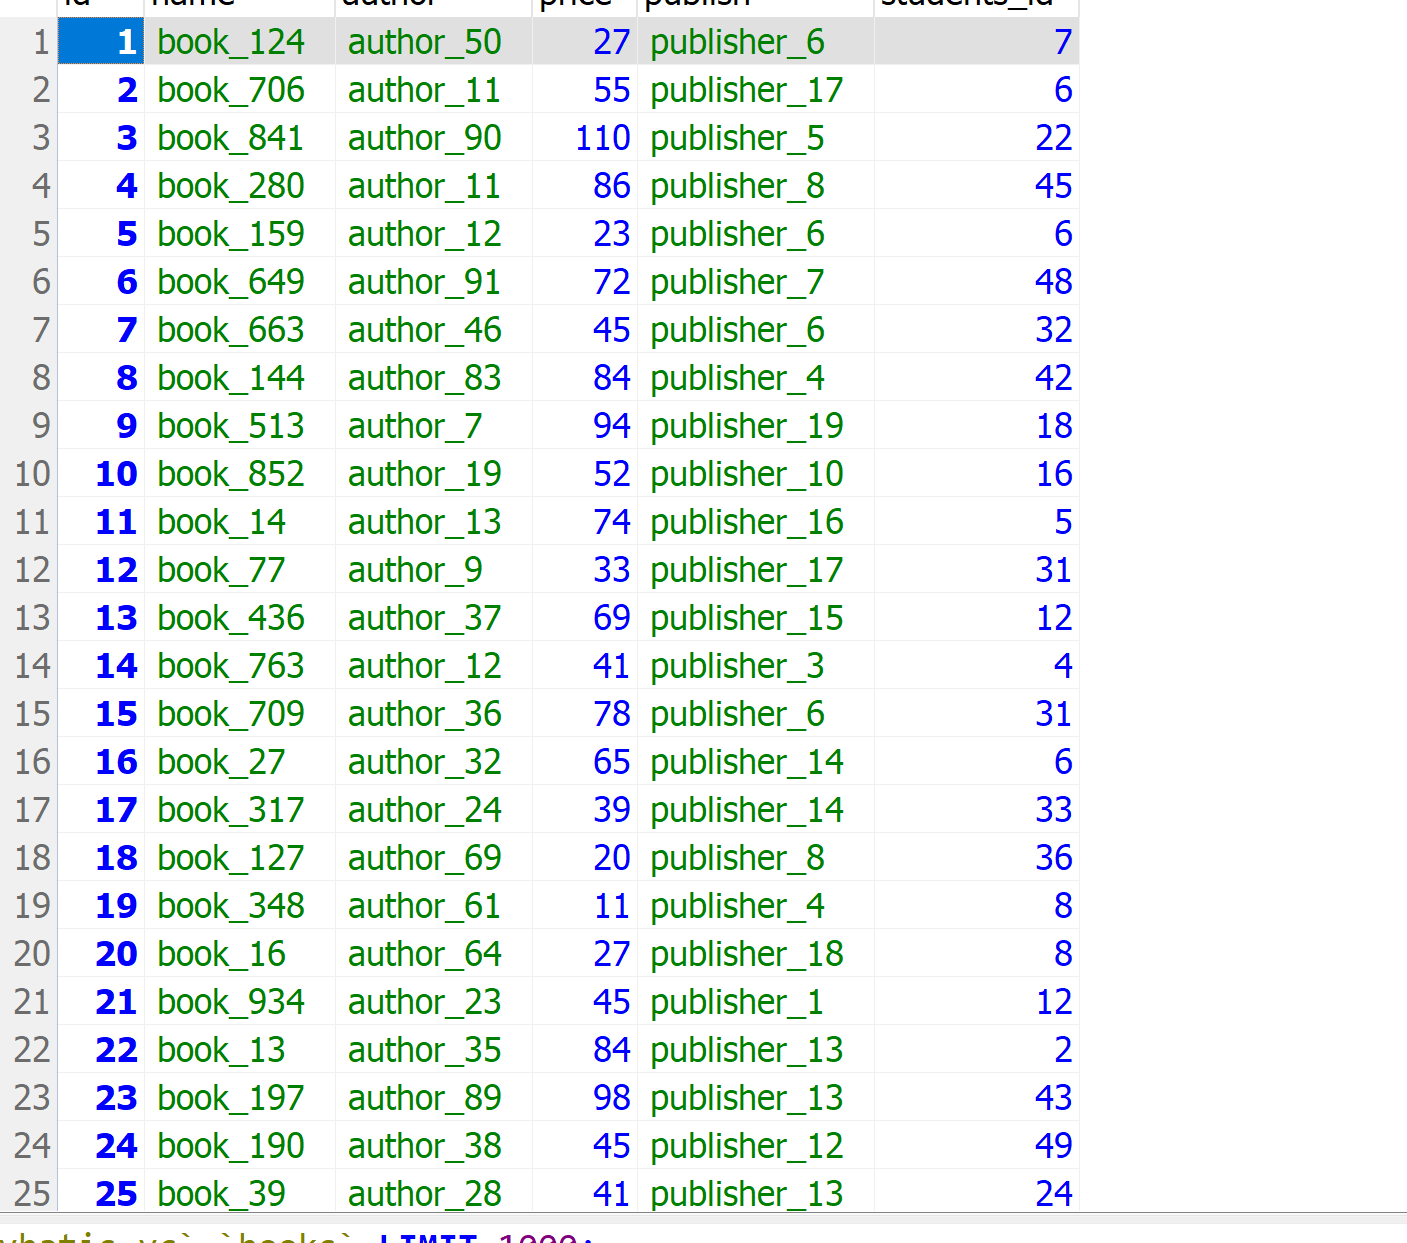Select the cell book_124
Screen dimensions: 1407x1243
239,41
